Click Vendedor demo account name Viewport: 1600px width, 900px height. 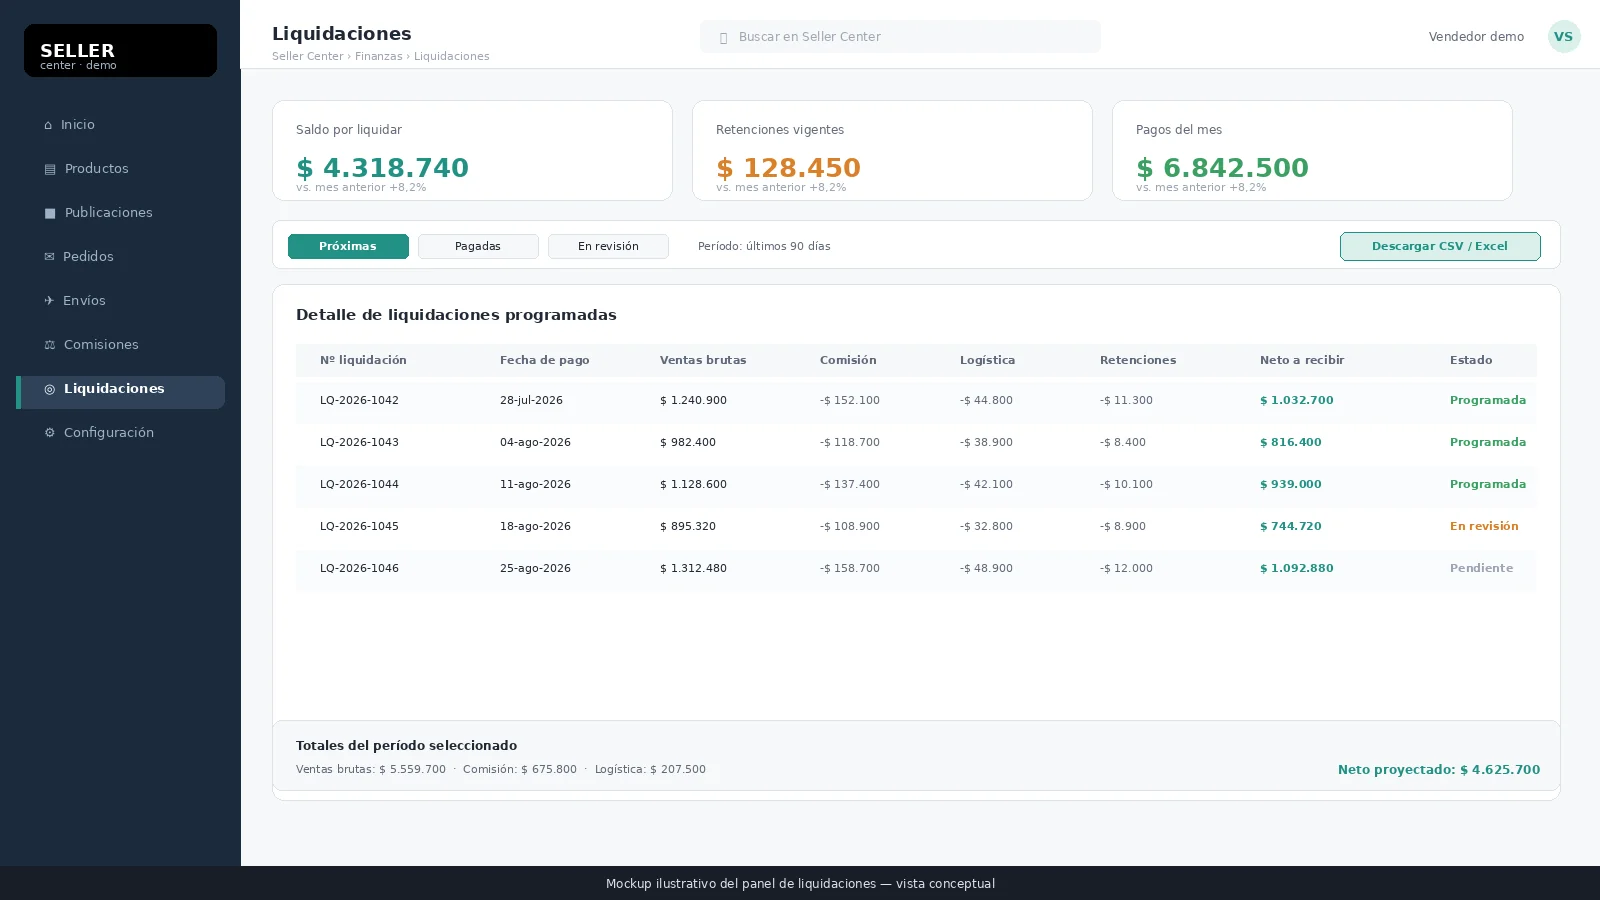click(1476, 37)
